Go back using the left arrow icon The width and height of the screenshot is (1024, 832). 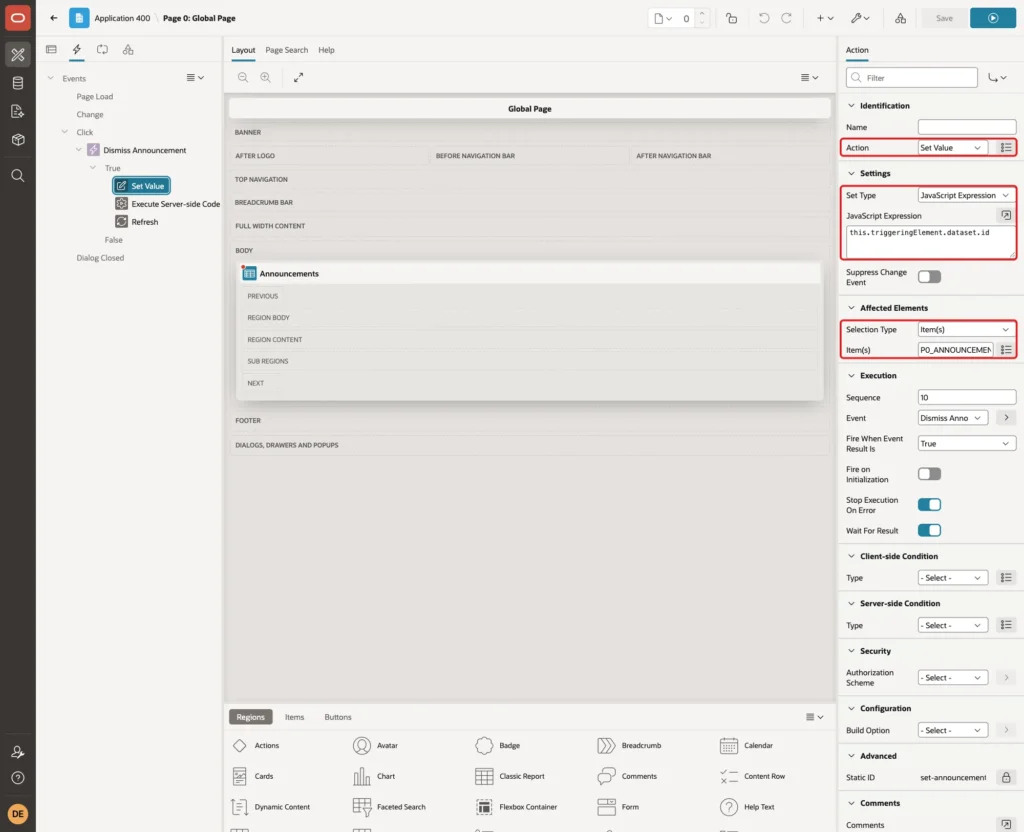click(x=54, y=18)
